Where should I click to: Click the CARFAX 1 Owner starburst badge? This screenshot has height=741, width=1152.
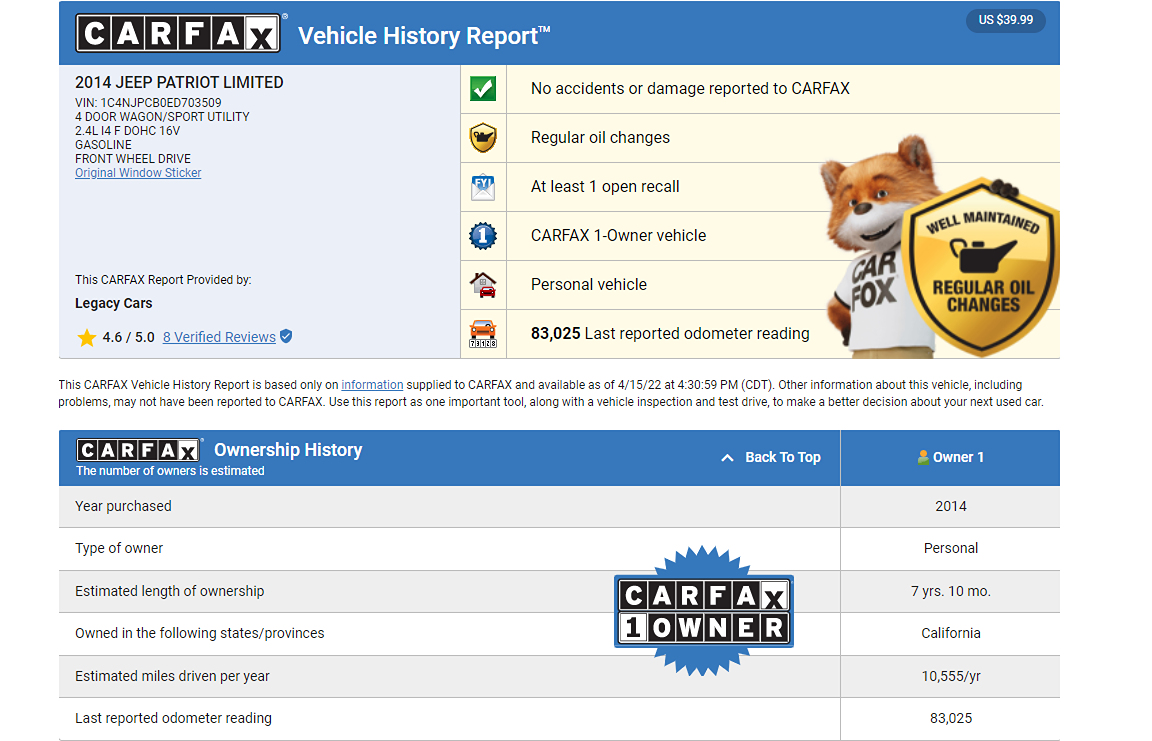tap(704, 611)
